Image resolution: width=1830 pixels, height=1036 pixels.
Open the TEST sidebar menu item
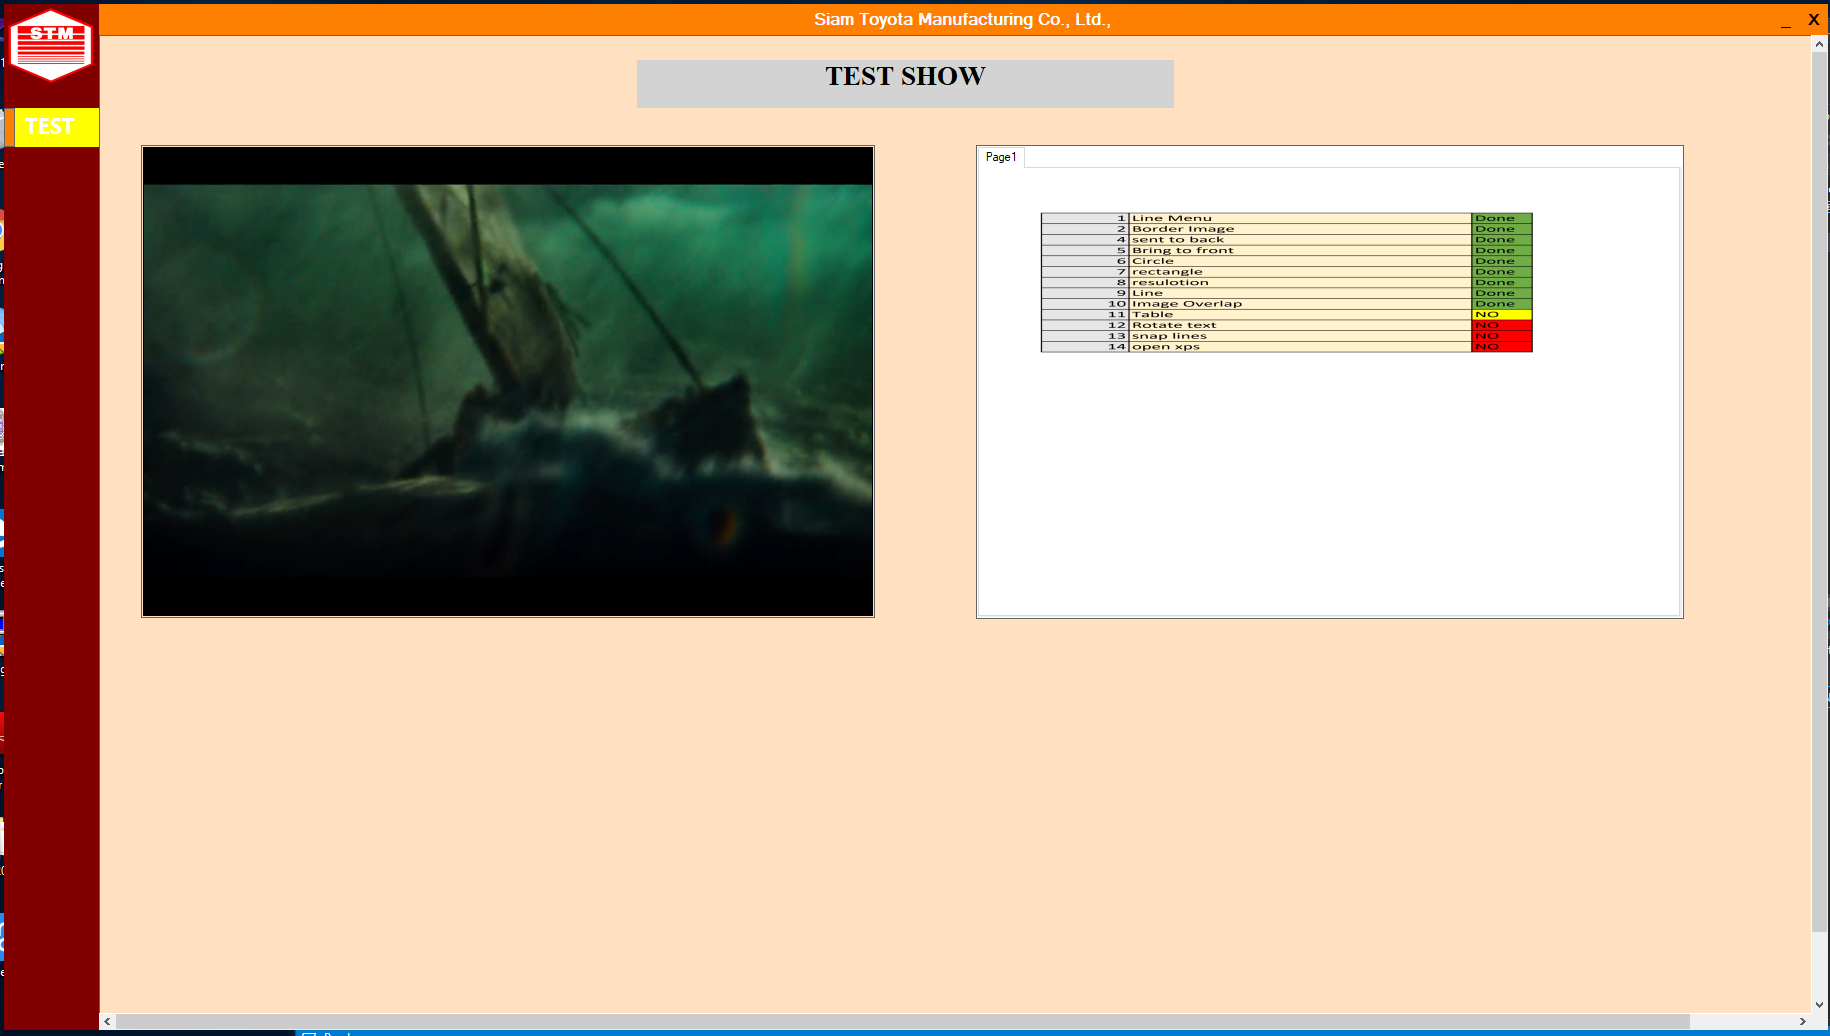coord(51,127)
